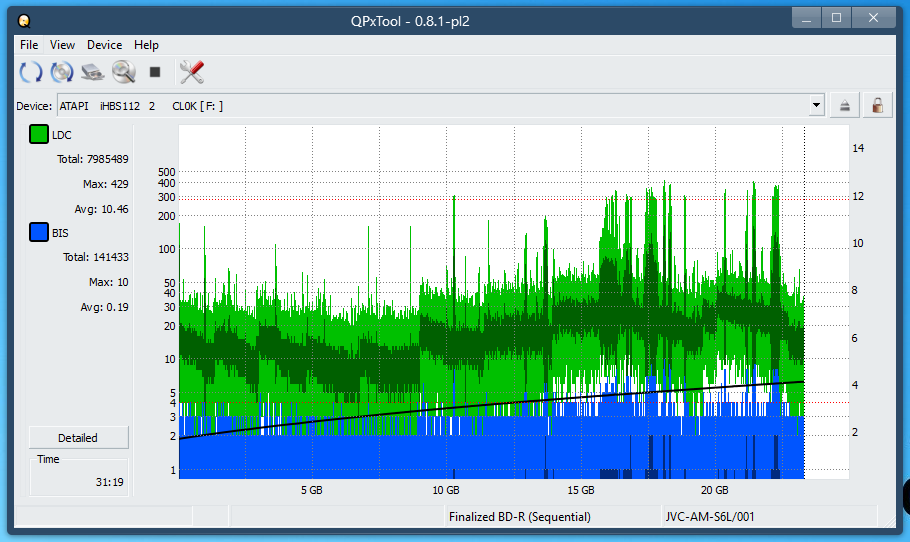Open the Device menu
The width and height of the screenshot is (910, 542).
click(x=104, y=45)
